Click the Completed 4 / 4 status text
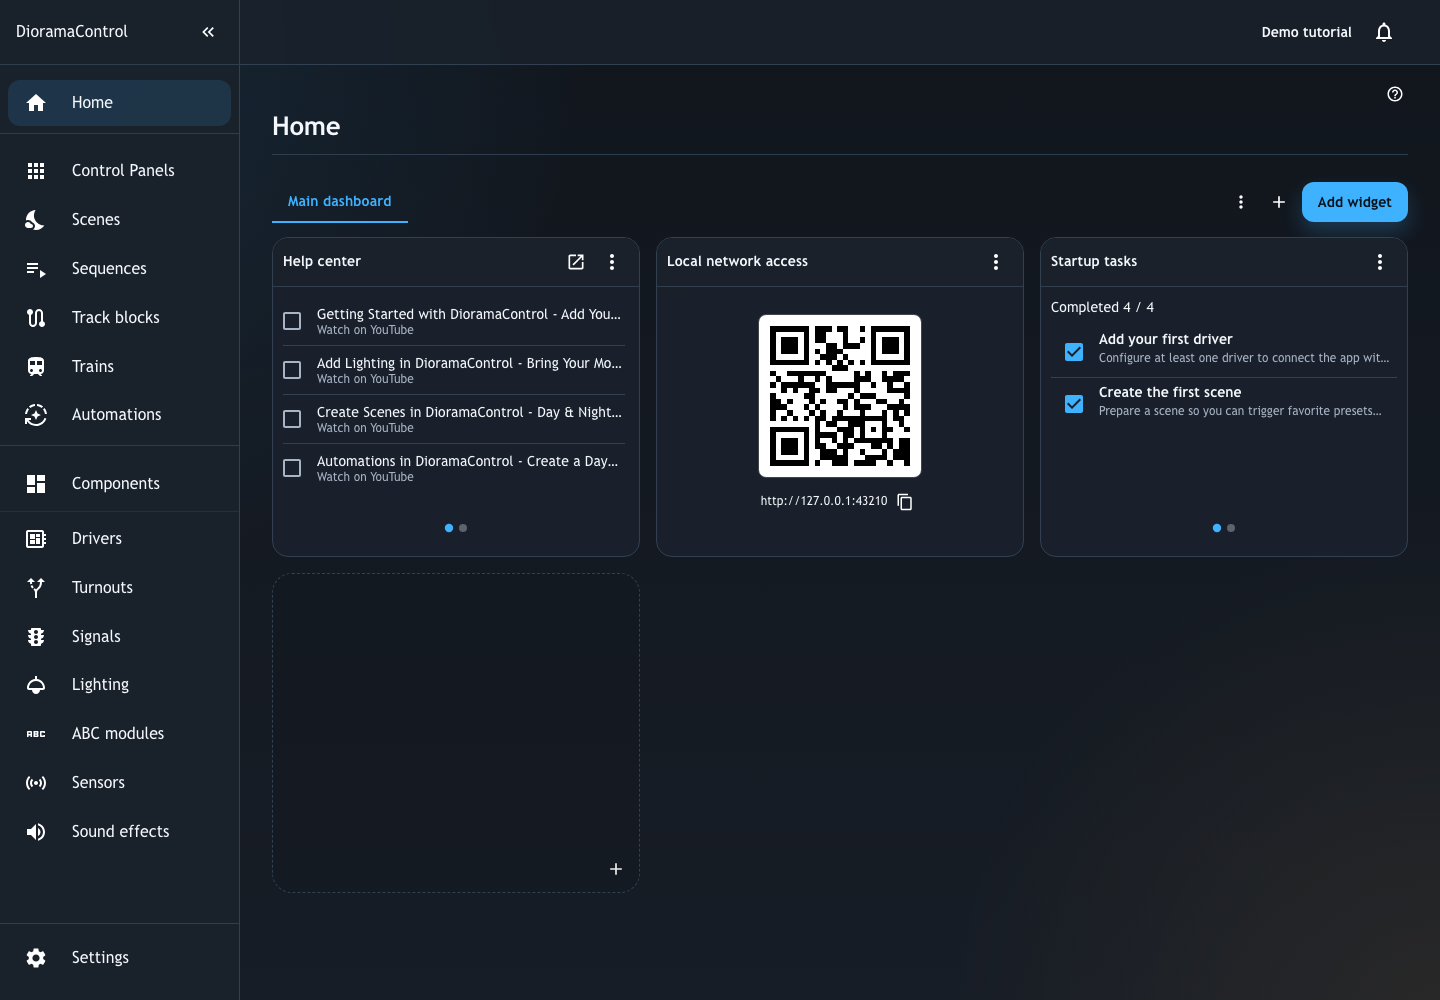Image resolution: width=1440 pixels, height=1000 pixels. pyautogui.click(x=1102, y=307)
